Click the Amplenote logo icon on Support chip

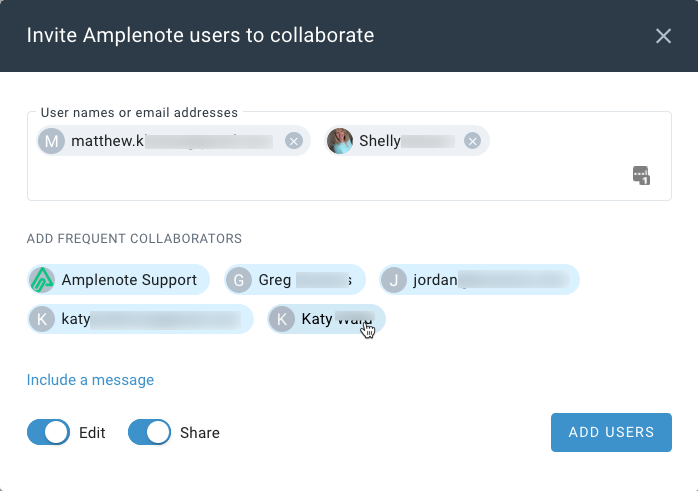pyautogui.click(x=42, y=280)
